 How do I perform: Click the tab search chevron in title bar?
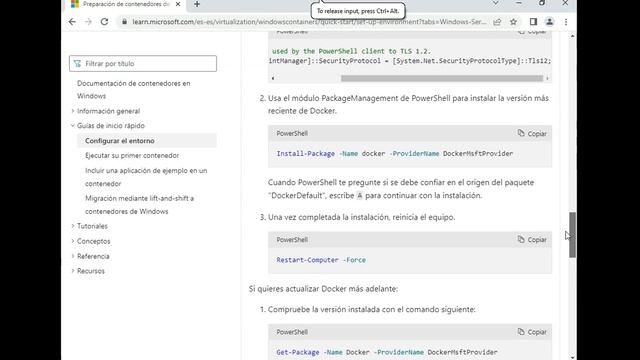click(495, 3)
